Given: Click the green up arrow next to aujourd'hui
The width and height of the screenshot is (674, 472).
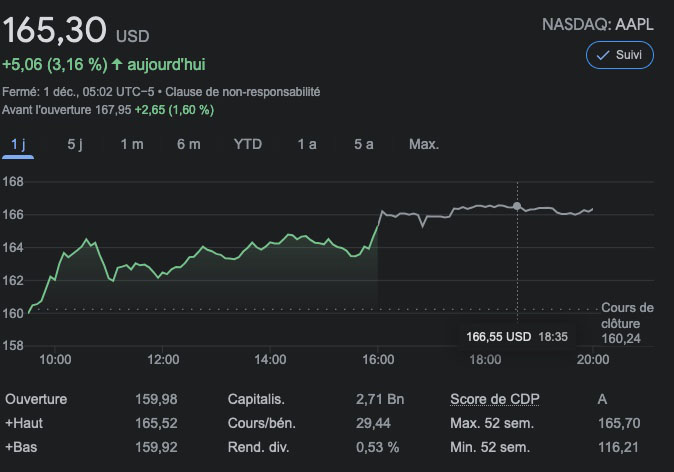Looking at the screenshot, I should pyautogui.click(x=117, y=64).
